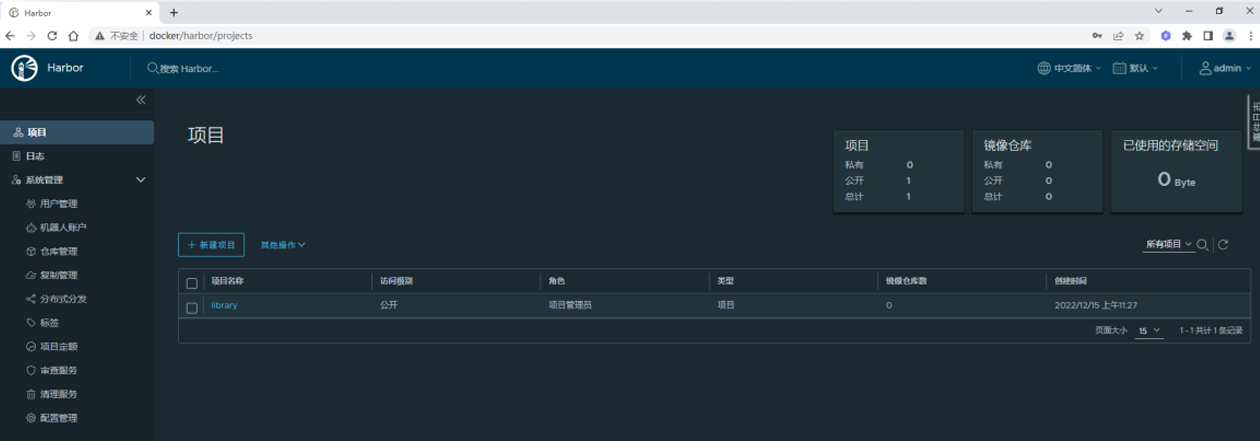Open Chrome three-dot menu
This screenshot has height=441, width=1260.
point(1250,36)
